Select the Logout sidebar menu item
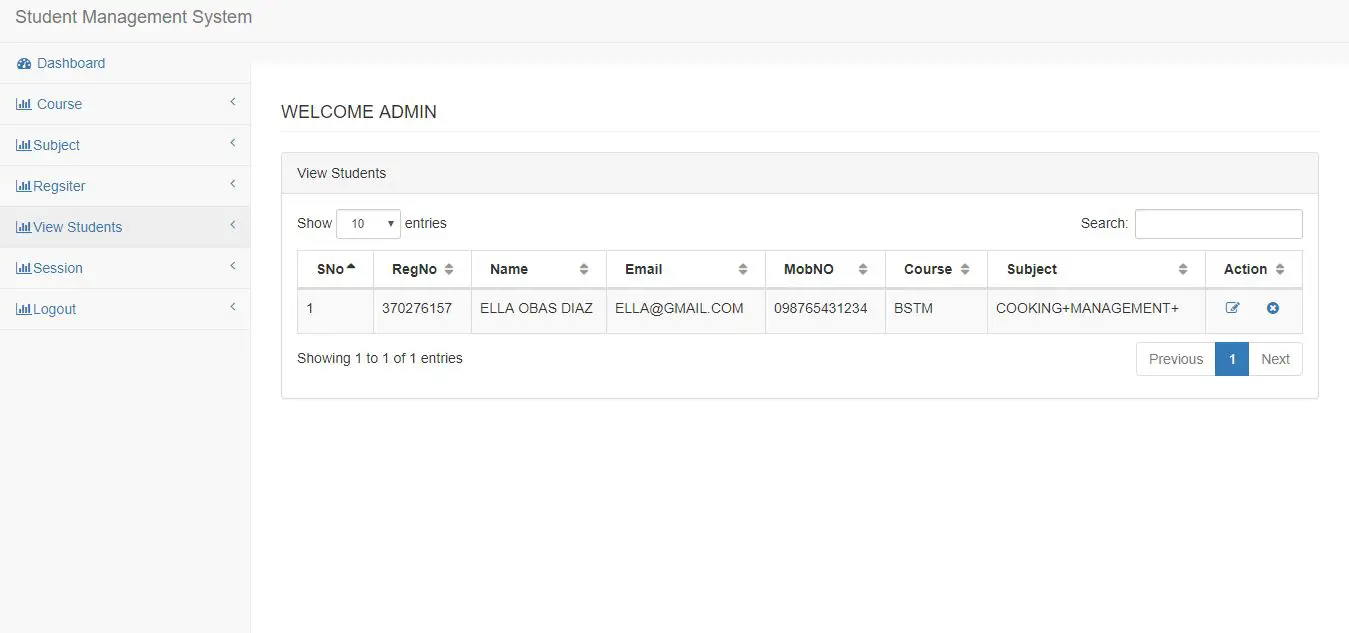Screen dimensions: 1349x633 (54, 309)
